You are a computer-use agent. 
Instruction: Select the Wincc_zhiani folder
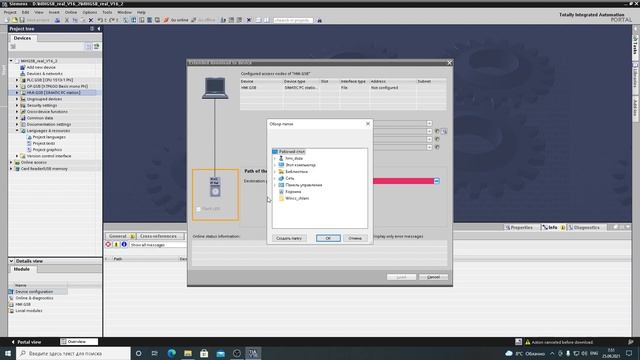pos(297,198)
